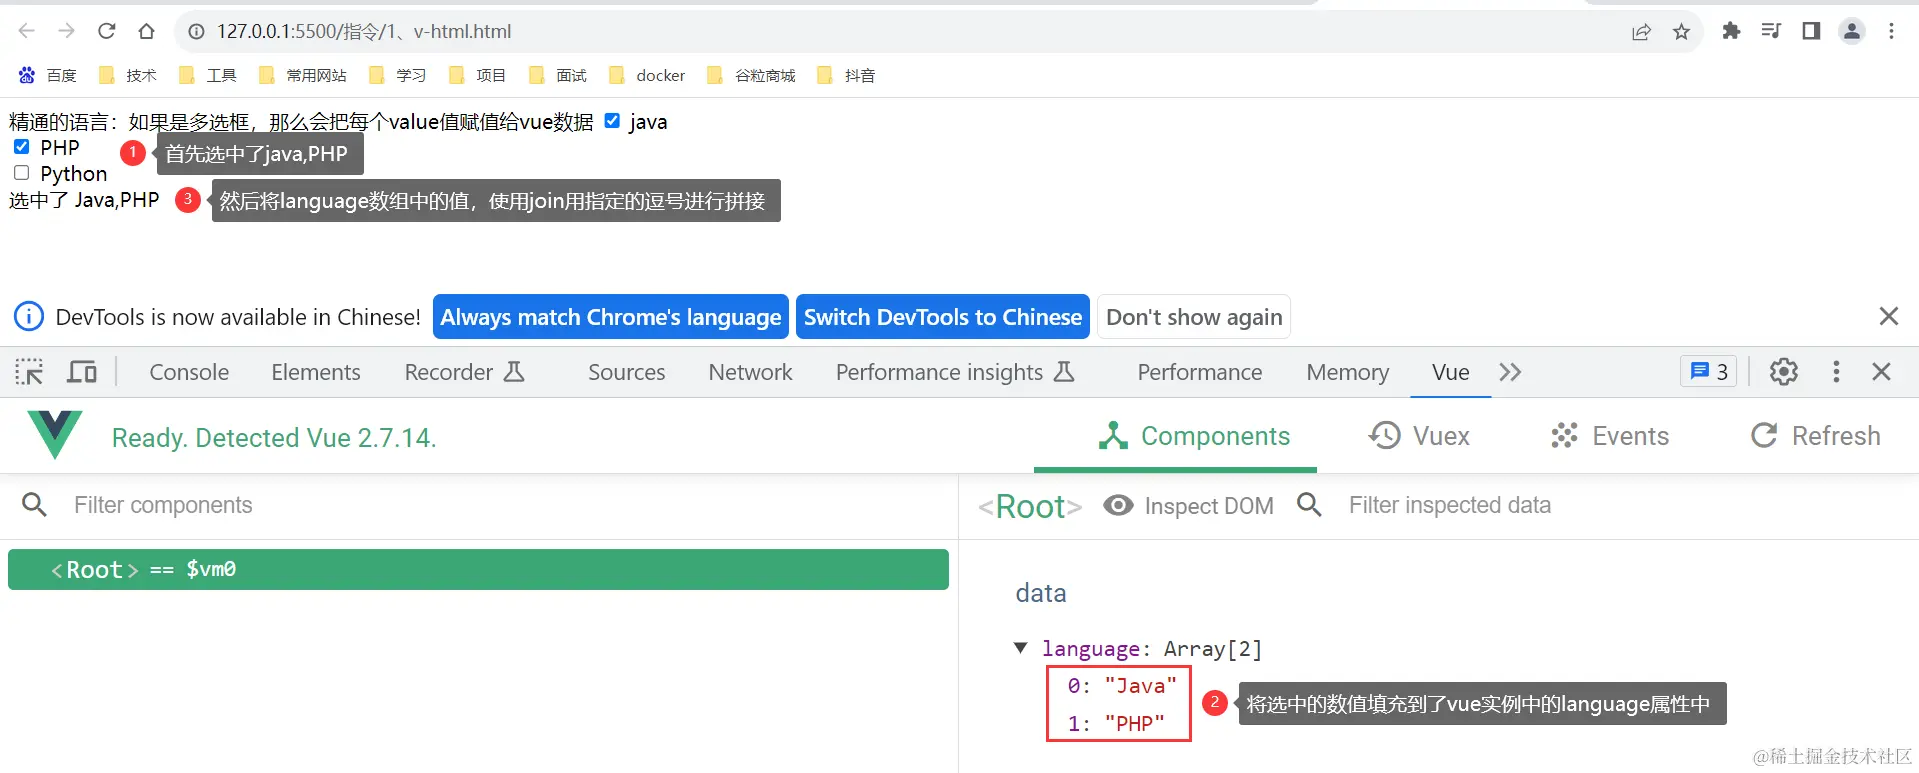This screenshot has width=1919, height=773.
Task: Open the Chrome extensions puzzle icon
Action: pos(1731,31)
